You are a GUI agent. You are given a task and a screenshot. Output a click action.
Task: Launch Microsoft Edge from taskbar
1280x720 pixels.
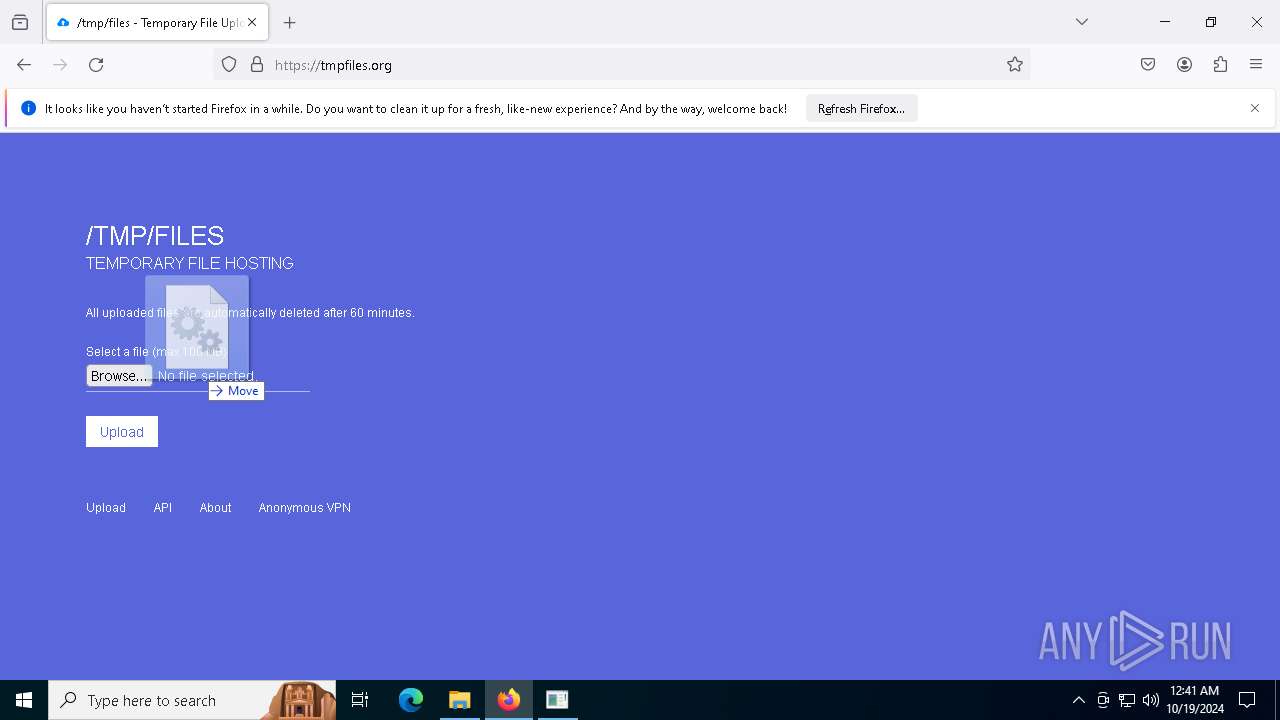tap(411, 700)
